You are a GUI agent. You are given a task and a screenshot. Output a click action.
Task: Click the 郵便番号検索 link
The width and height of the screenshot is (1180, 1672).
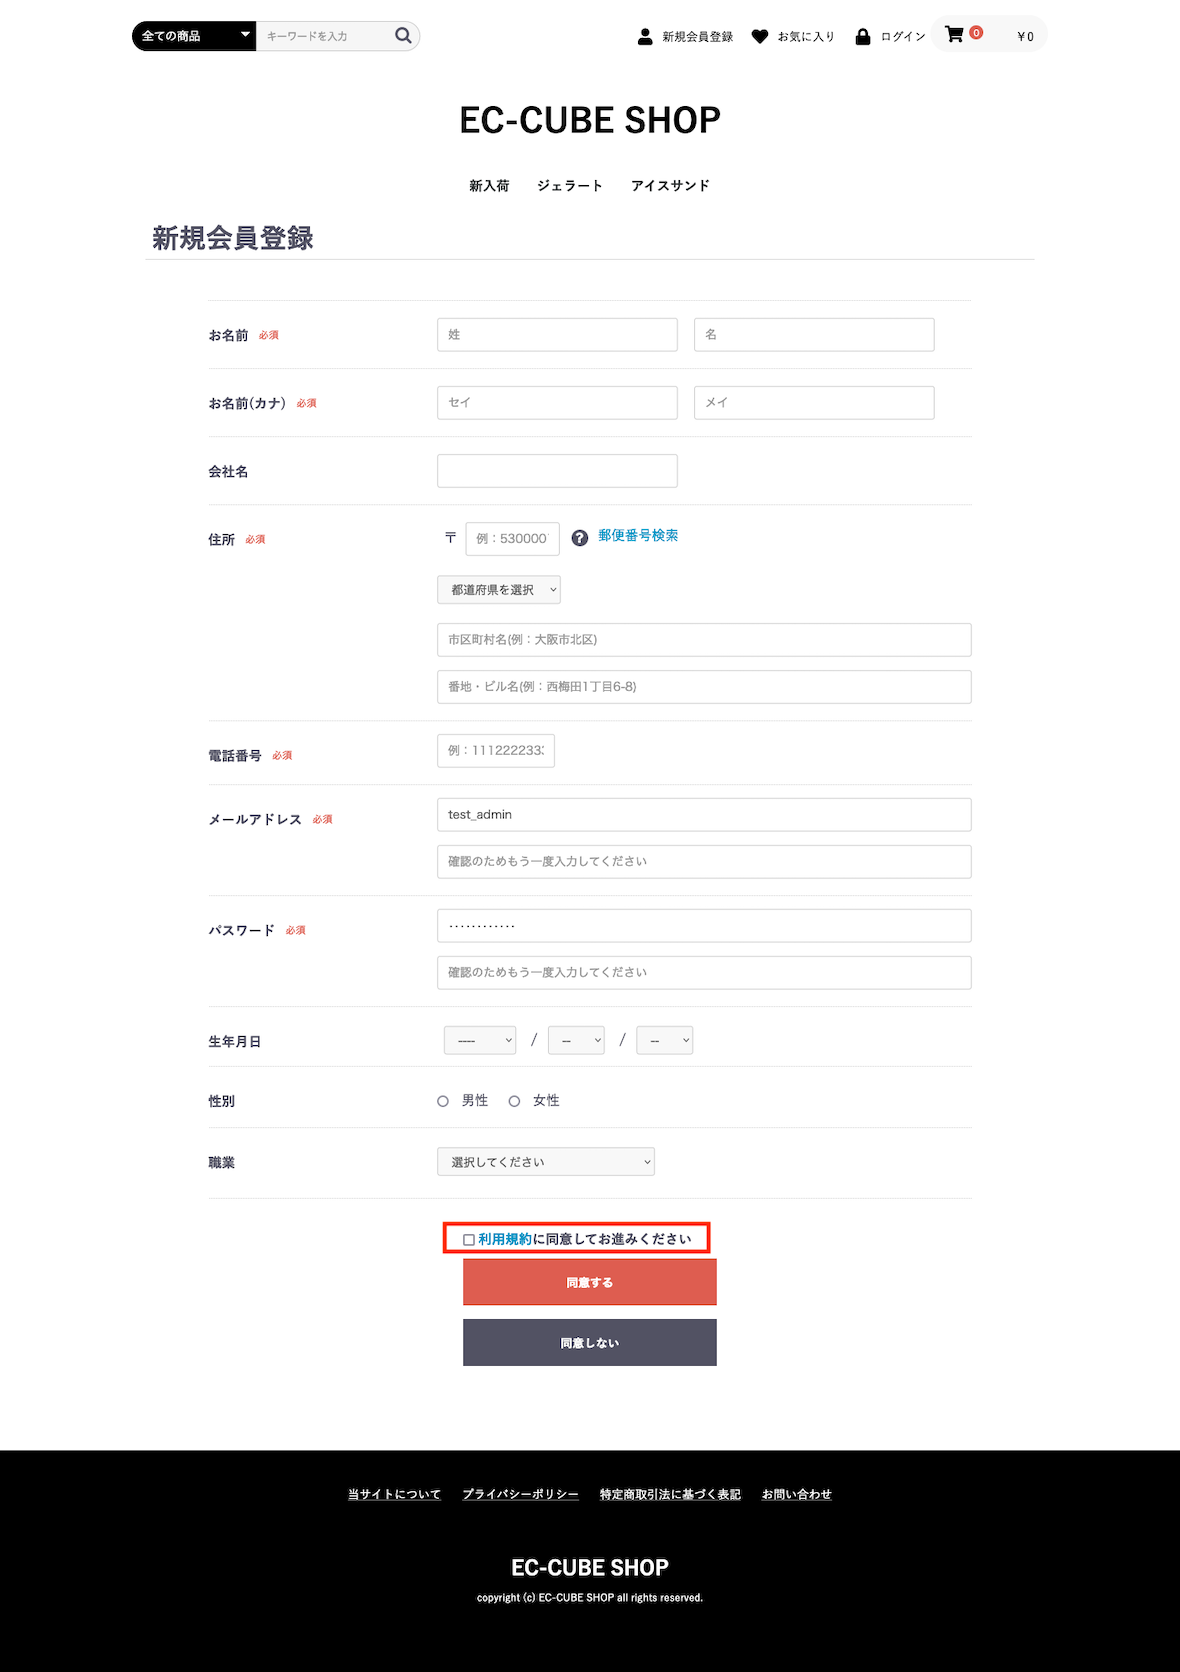(638, 536)
